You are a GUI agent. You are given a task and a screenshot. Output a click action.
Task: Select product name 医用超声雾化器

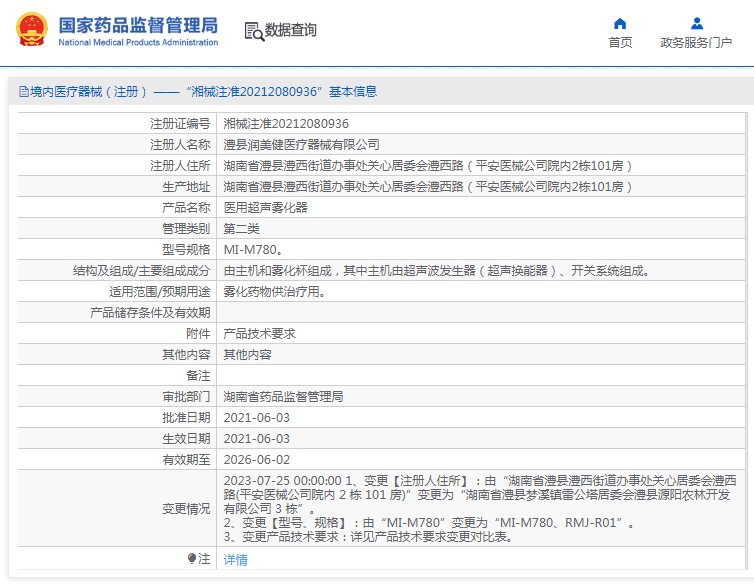[265, 208]
